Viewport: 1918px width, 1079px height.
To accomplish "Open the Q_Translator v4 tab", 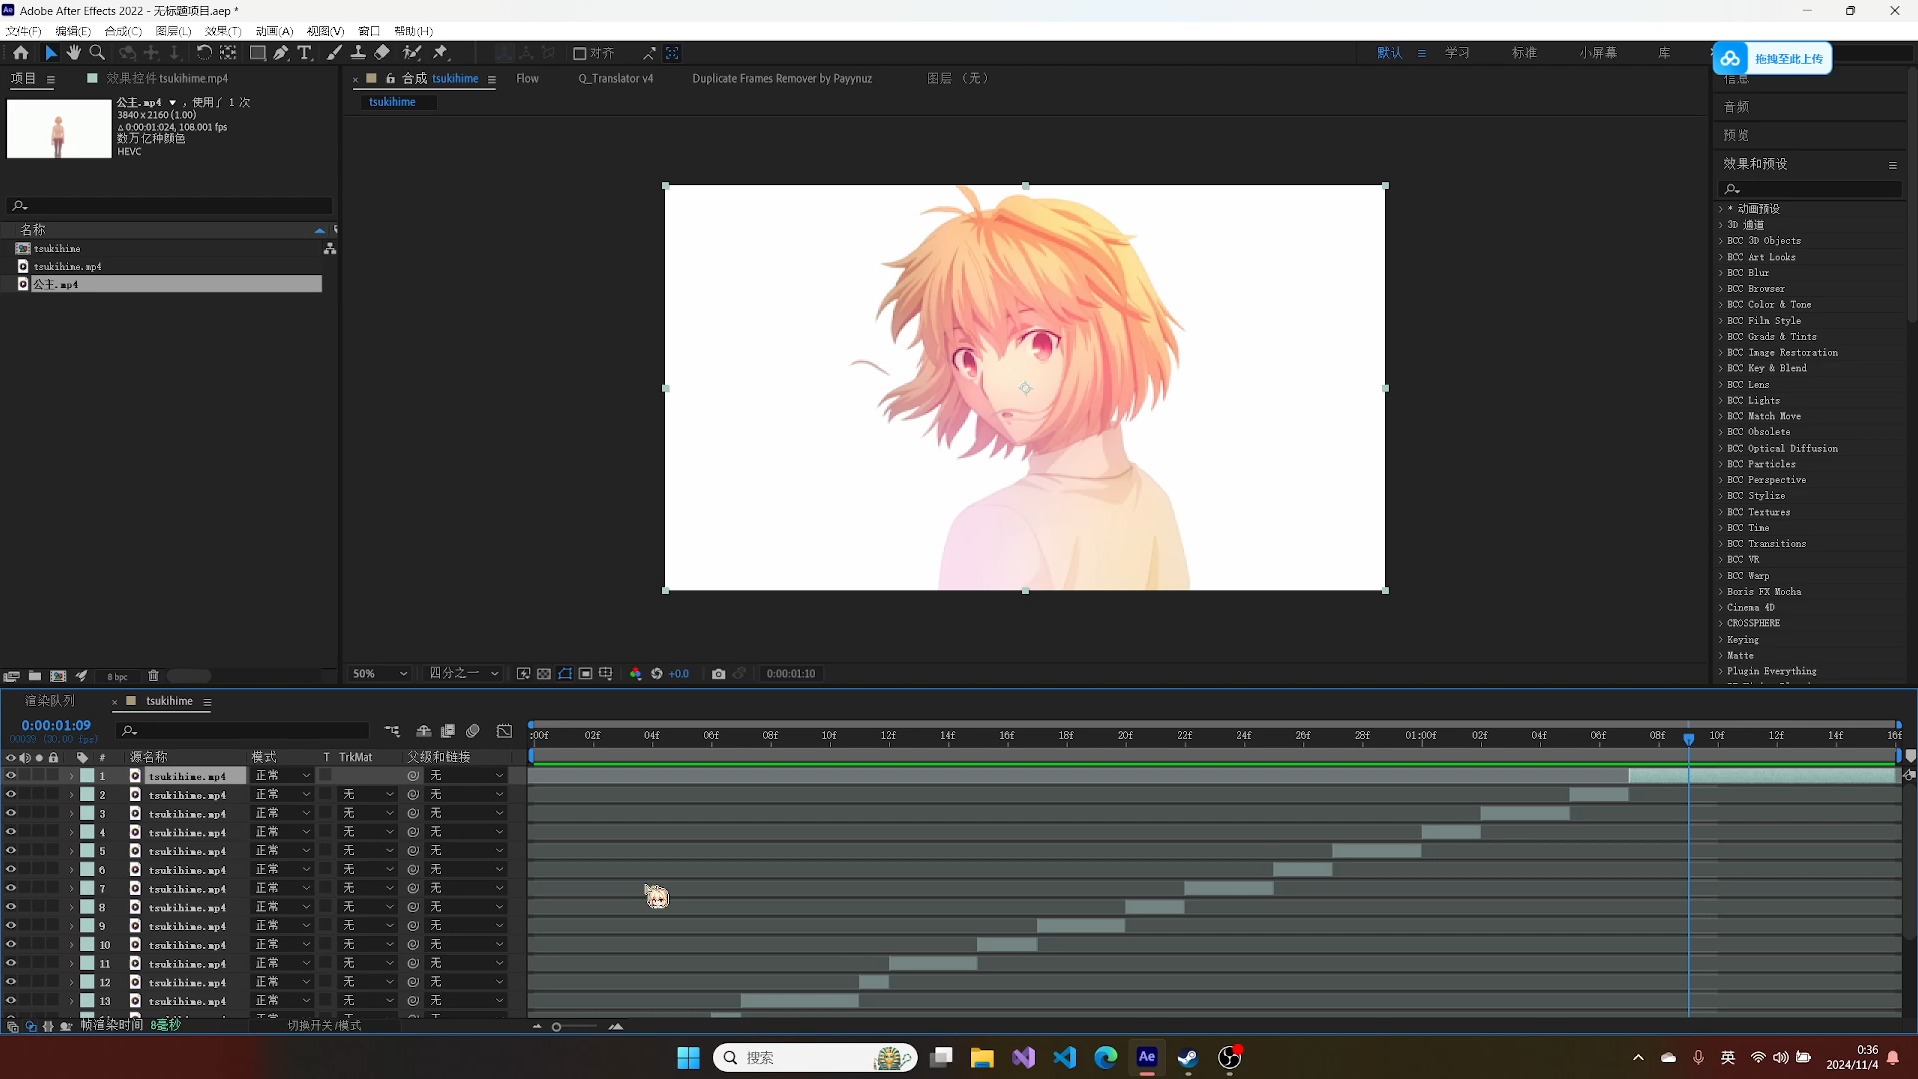I will 616,78.
